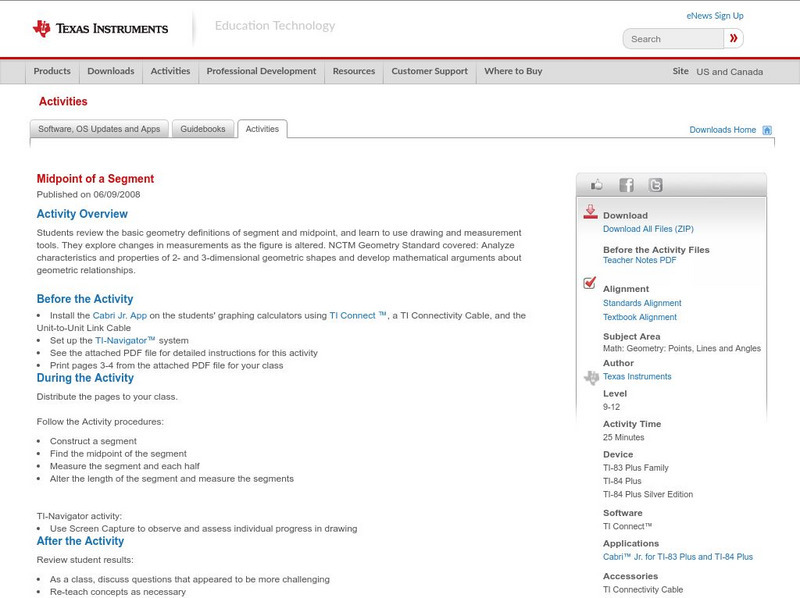Open Customer Support menu
Viewport: 800px width, 598px height.
click(x=430, y=71)
